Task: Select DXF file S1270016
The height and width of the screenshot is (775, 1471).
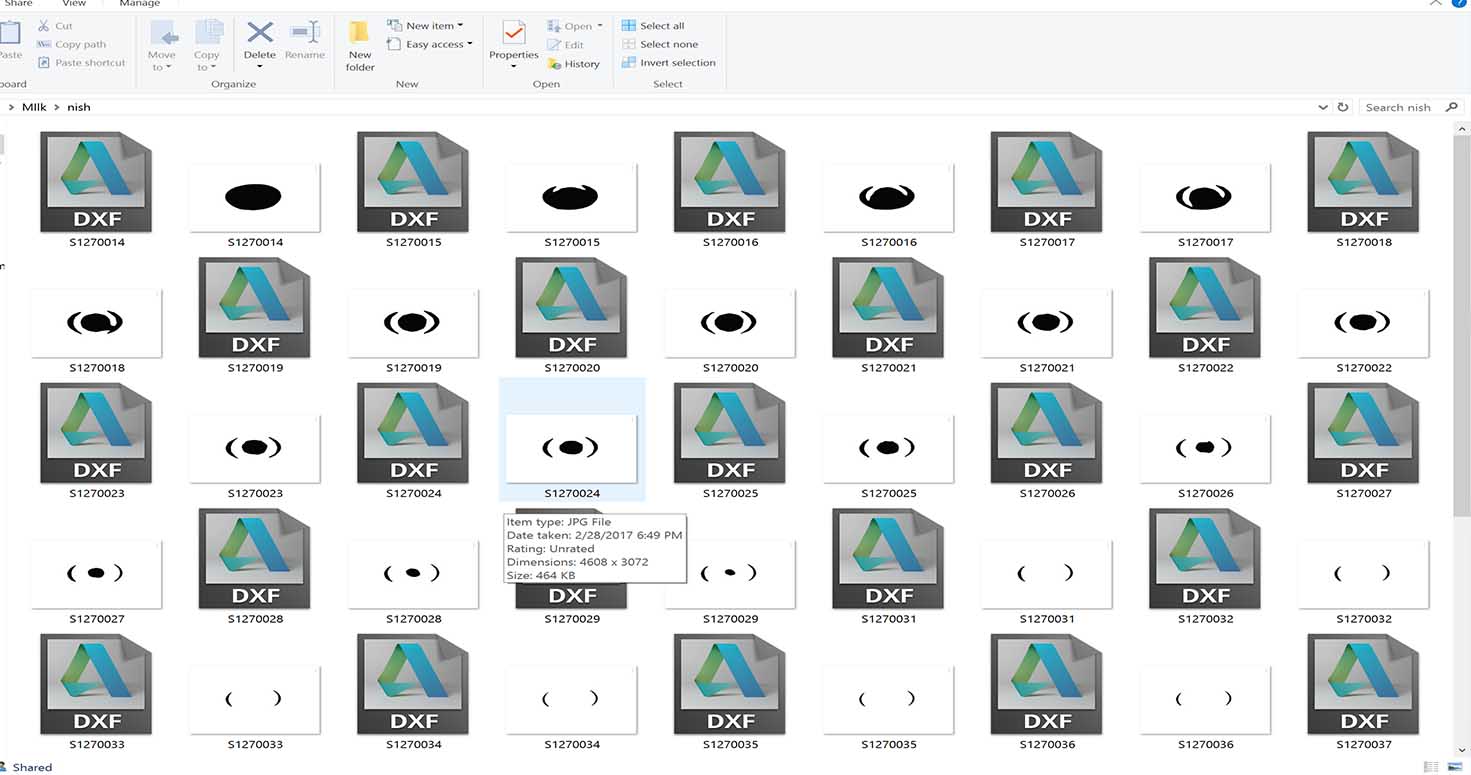Action: coord(730,190)
